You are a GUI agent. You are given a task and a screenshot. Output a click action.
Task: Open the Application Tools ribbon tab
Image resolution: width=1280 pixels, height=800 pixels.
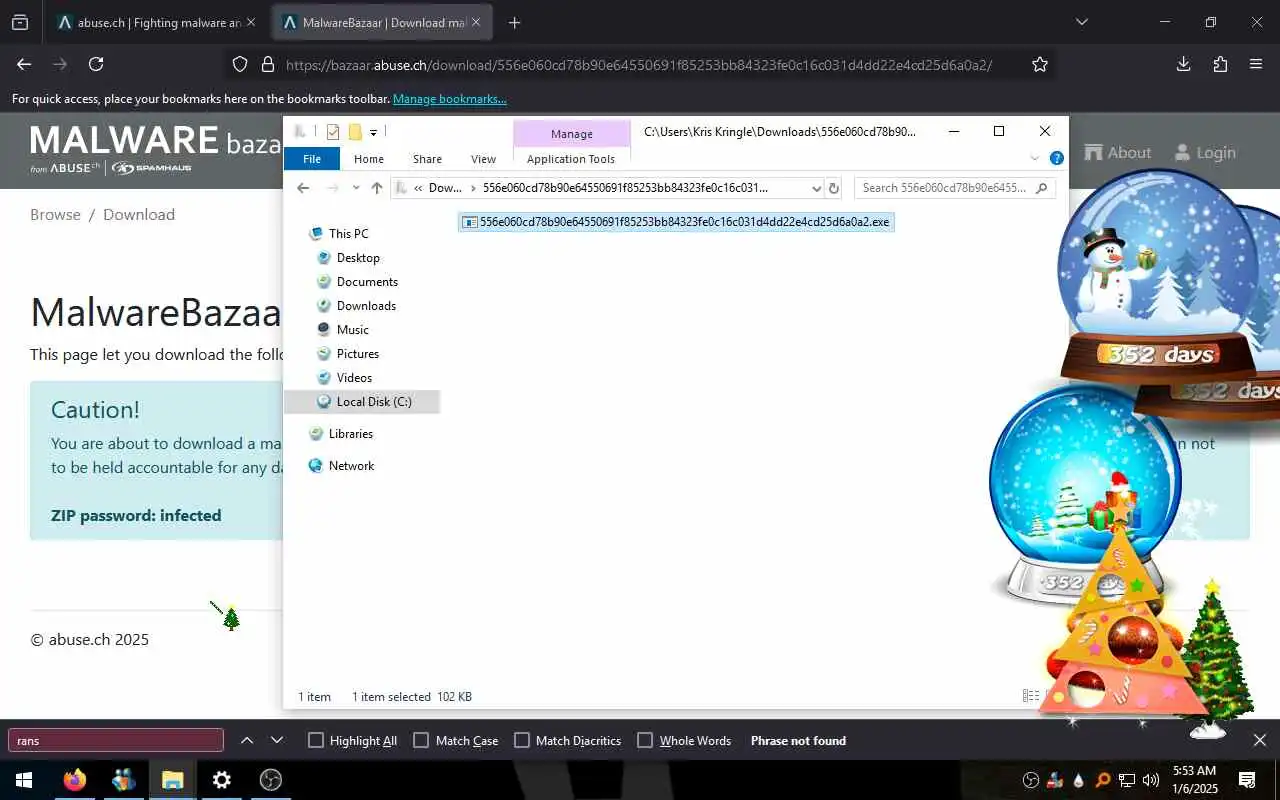pyautogui.click(x=571, y=159)
